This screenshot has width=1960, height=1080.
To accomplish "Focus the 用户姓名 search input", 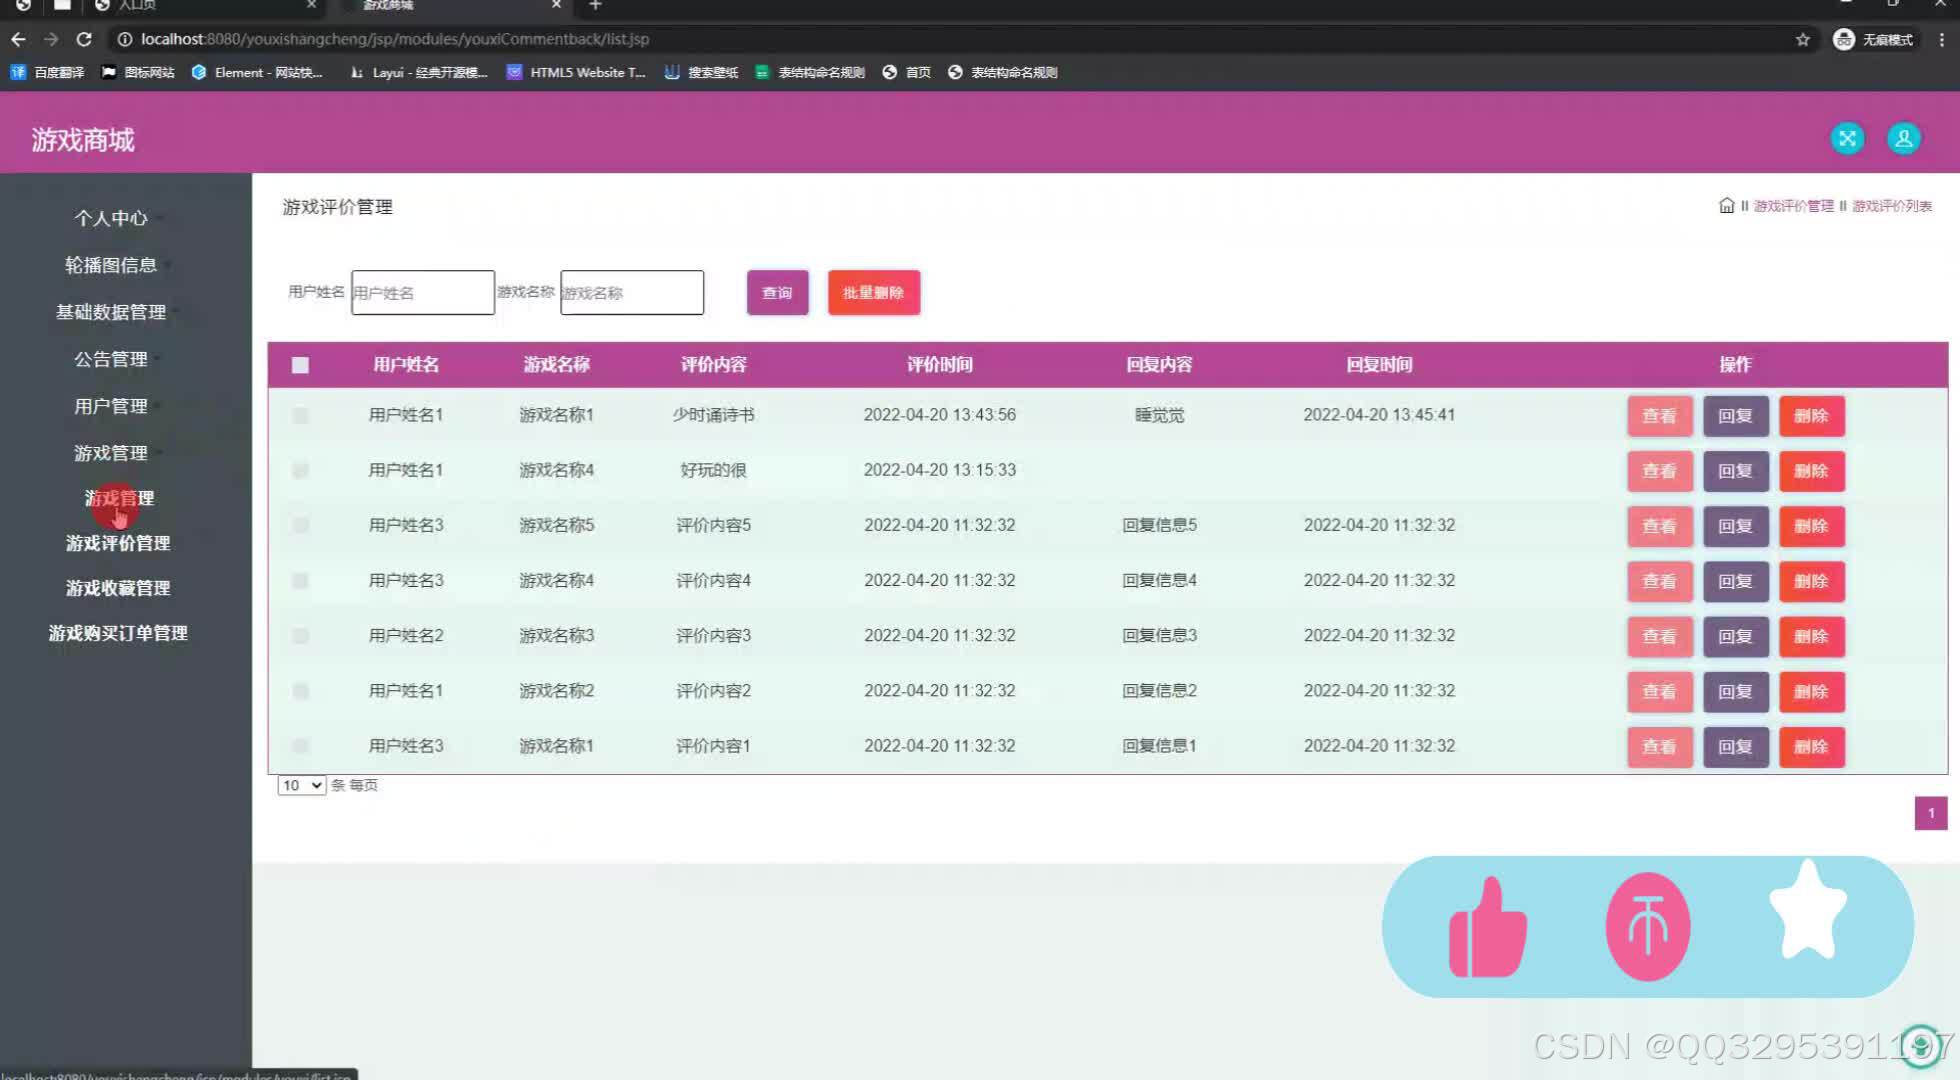I will tap(423, 293).
